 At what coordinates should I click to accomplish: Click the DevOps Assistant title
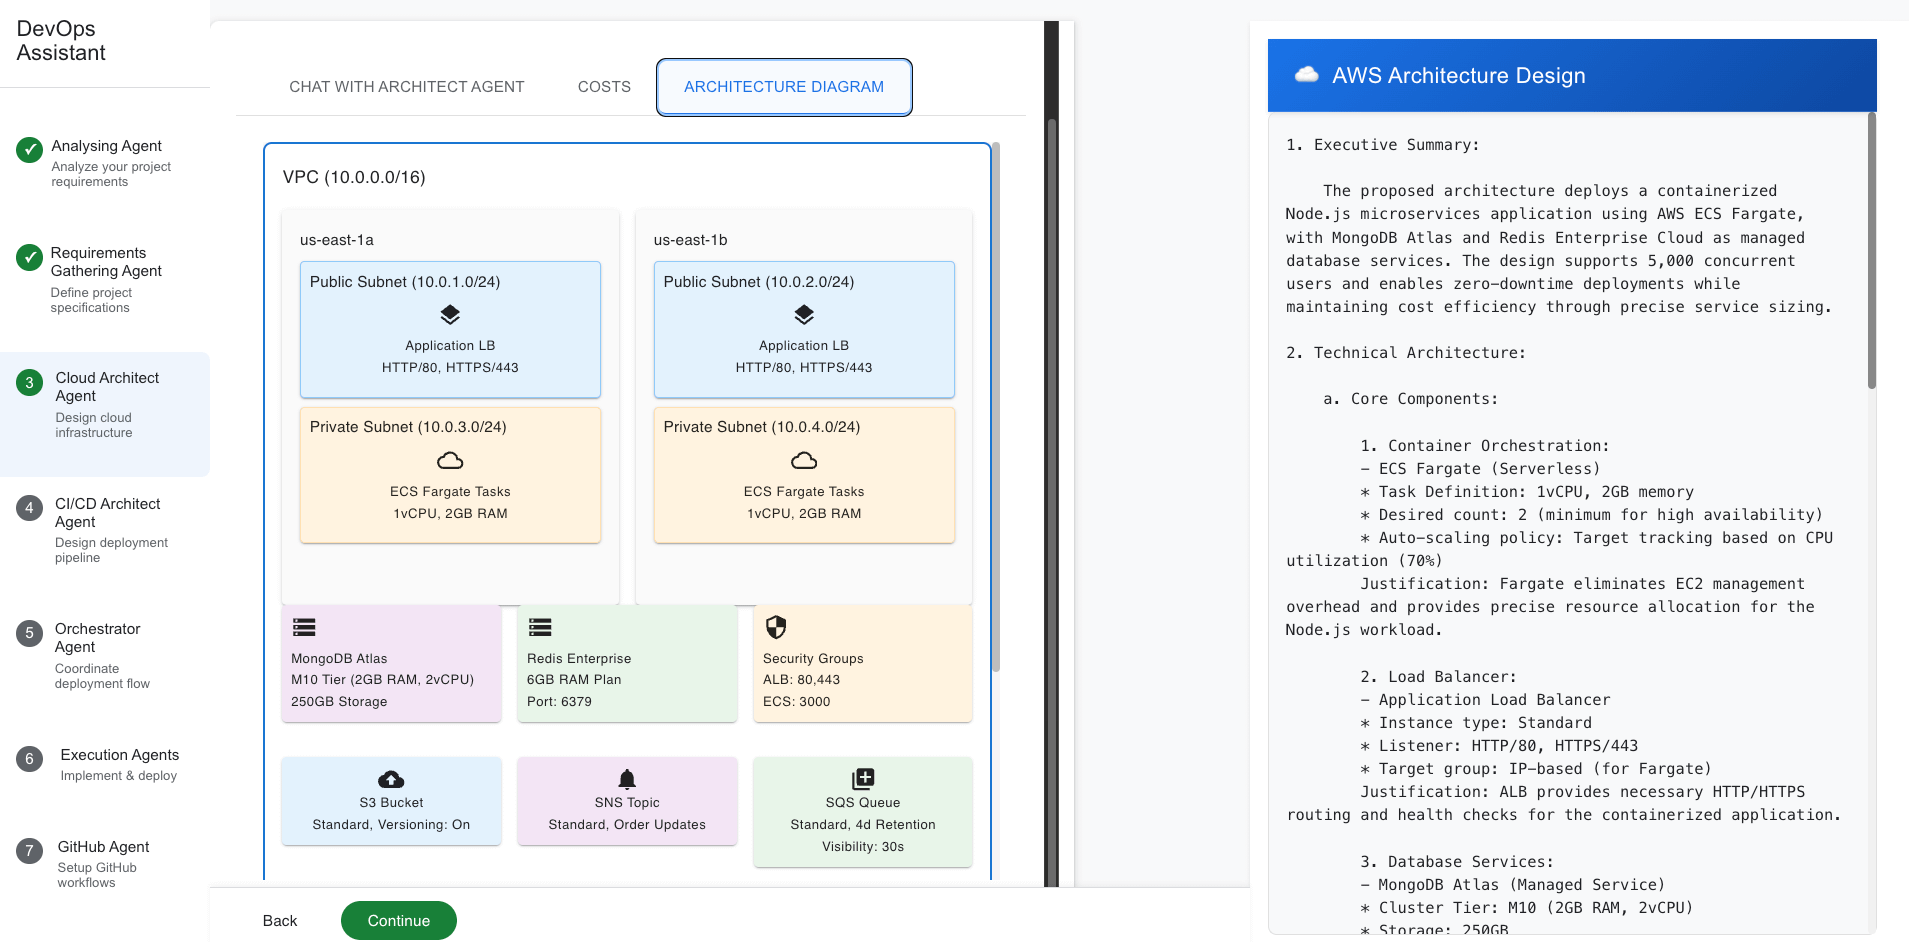[61, 41]
